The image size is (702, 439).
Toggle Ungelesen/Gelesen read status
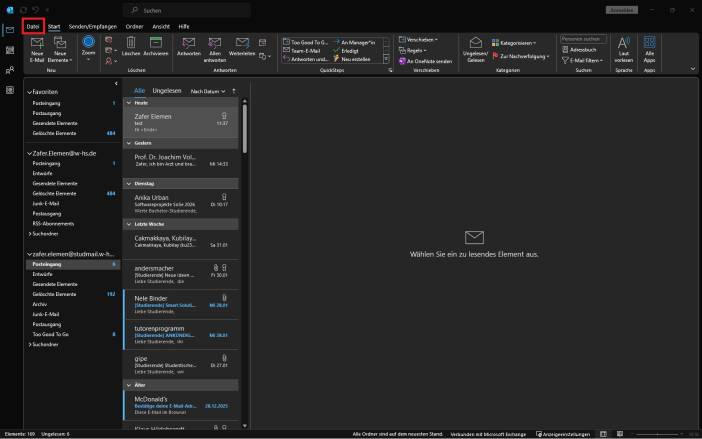pos(476,47)
